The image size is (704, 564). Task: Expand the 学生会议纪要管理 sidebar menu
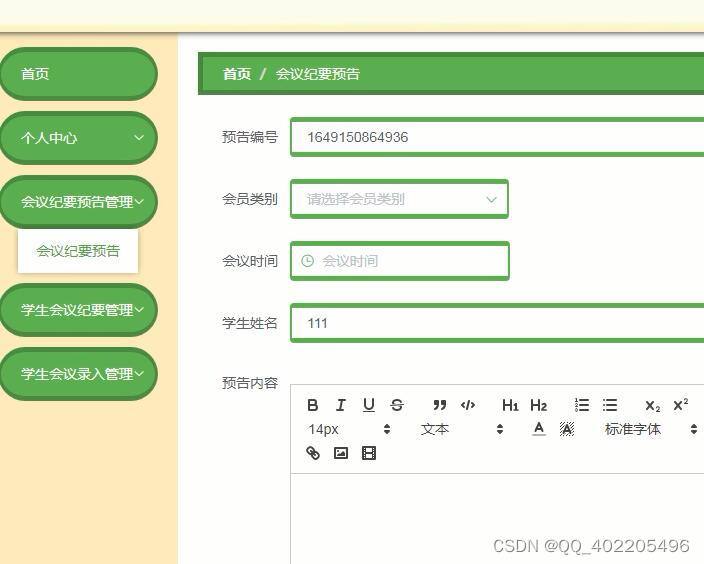coord(79,310)
